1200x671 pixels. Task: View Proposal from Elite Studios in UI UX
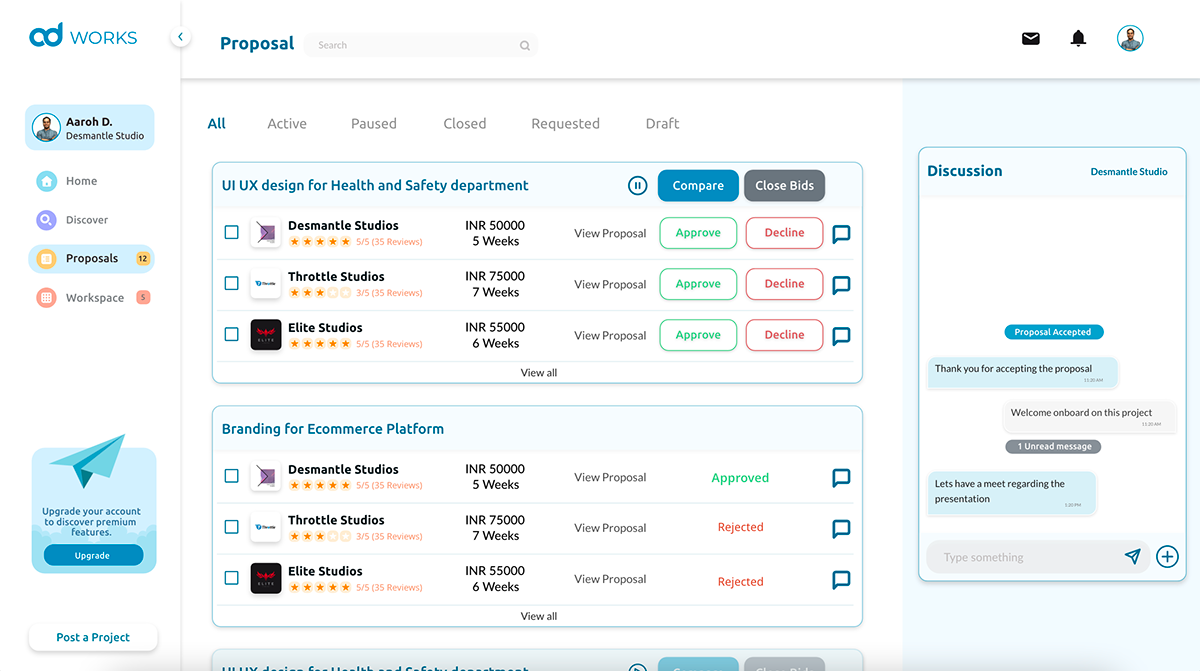point(610,336)
